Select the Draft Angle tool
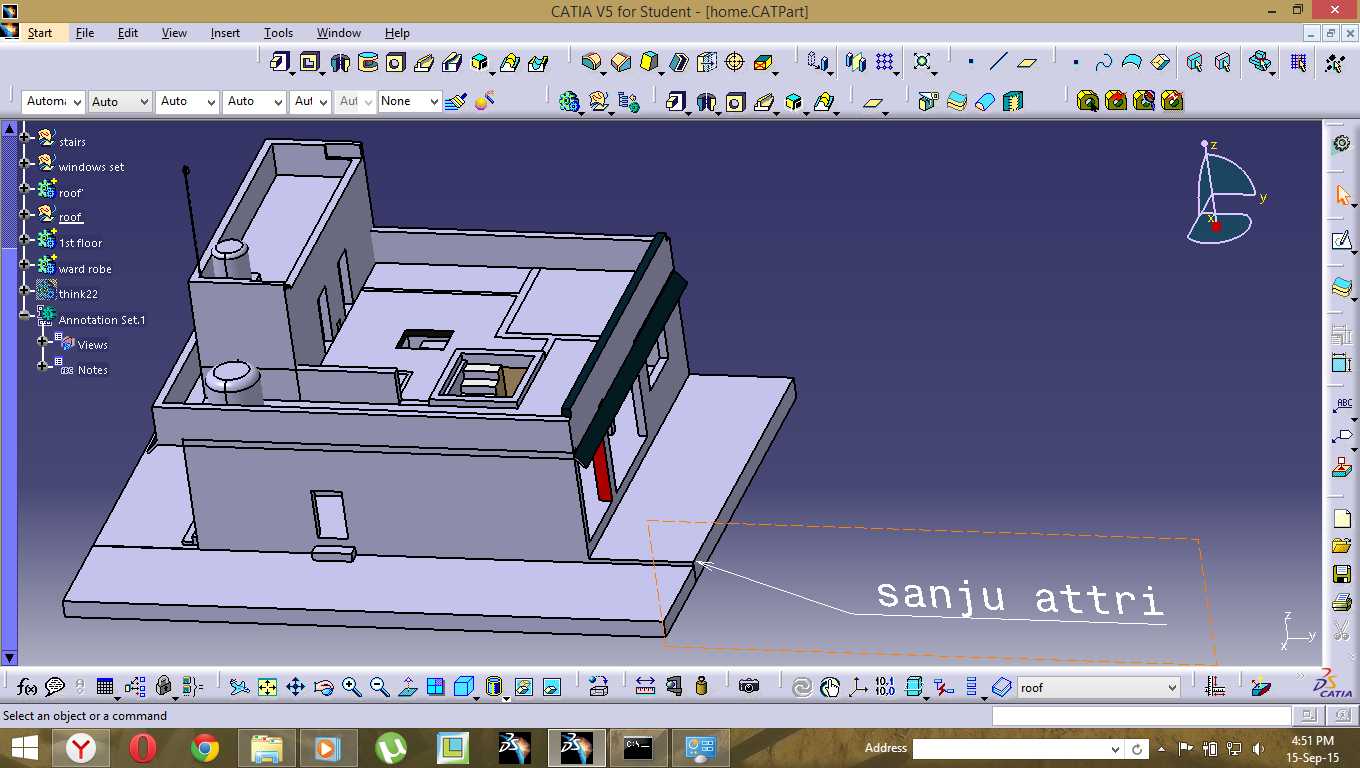This screenshot has width=1360, height=768. point(650,62)
